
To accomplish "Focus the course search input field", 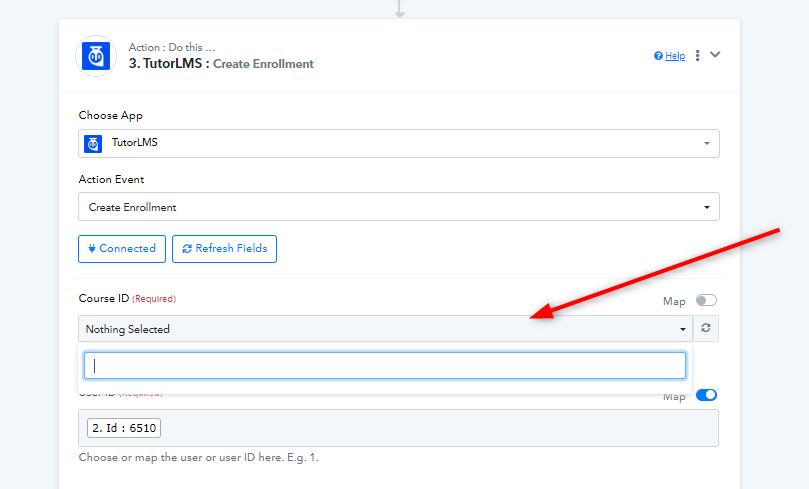I will click(x=385, y=365).
